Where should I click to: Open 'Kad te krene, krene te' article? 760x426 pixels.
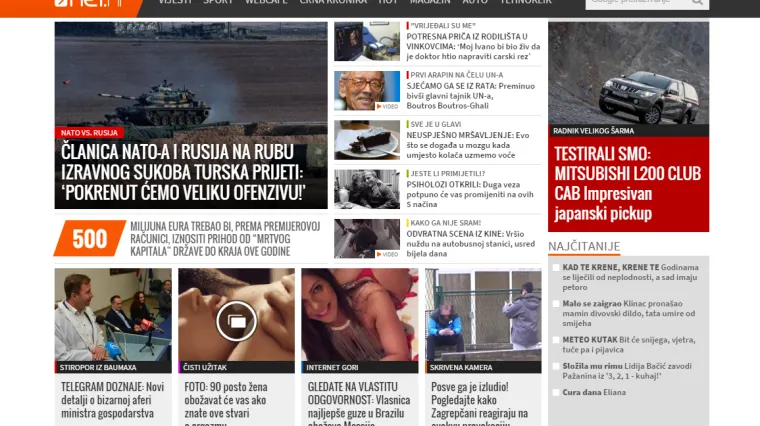point(630,277)
